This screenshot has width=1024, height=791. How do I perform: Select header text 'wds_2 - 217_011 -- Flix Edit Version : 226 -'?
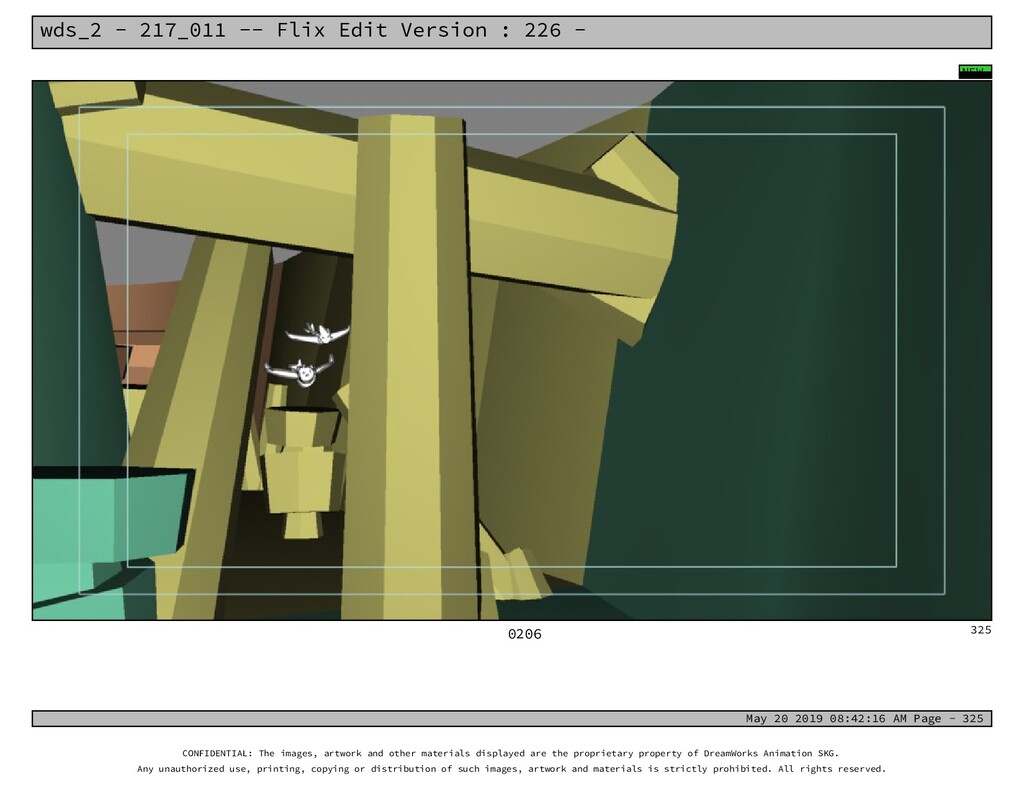(x=313, y=31)
